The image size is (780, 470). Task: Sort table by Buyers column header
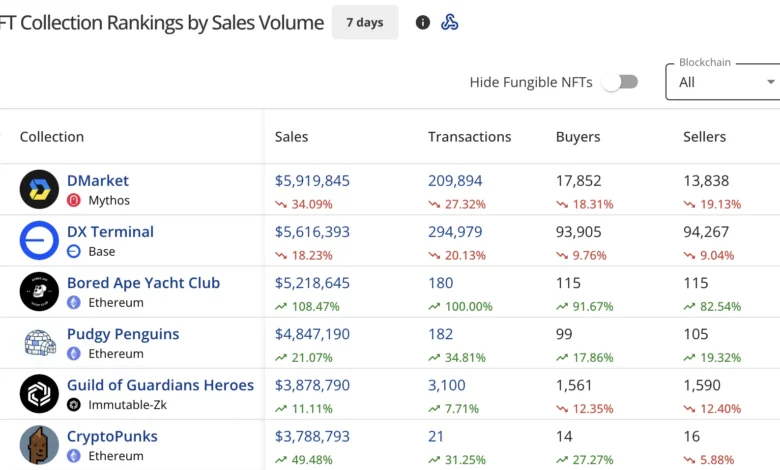[x=578, y=137]
